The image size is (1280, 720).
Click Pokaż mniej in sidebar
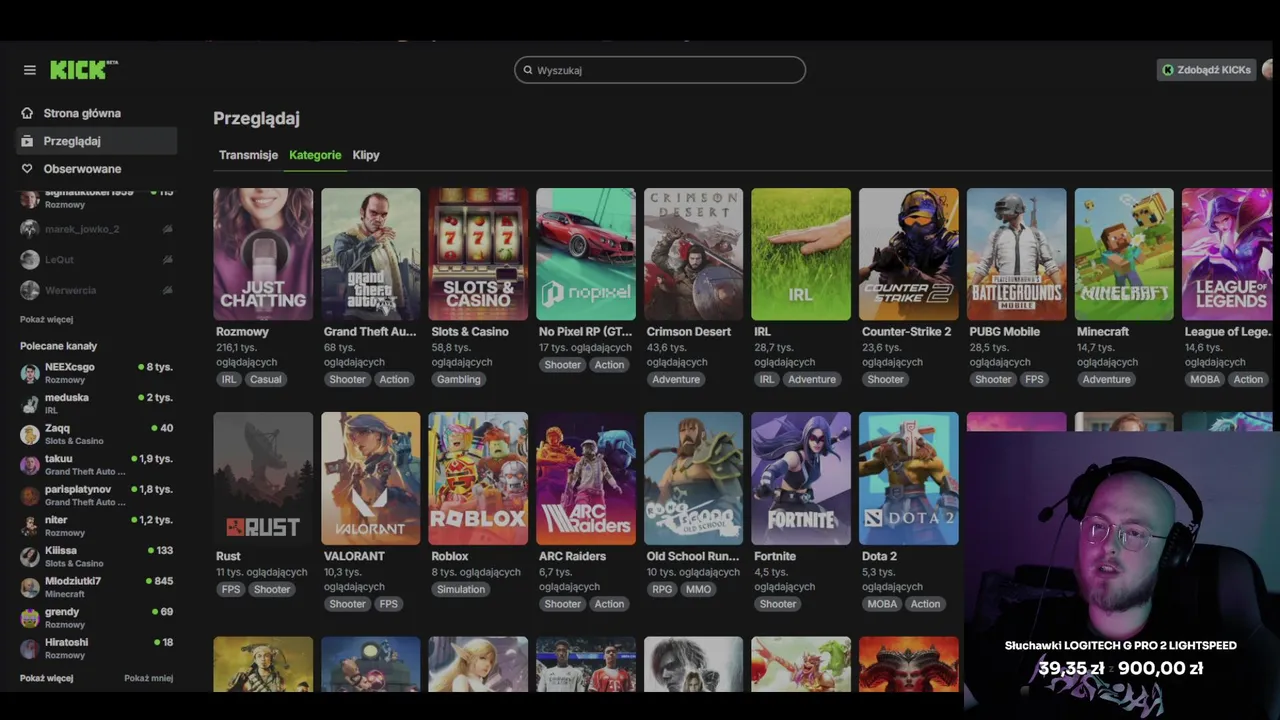148,678
